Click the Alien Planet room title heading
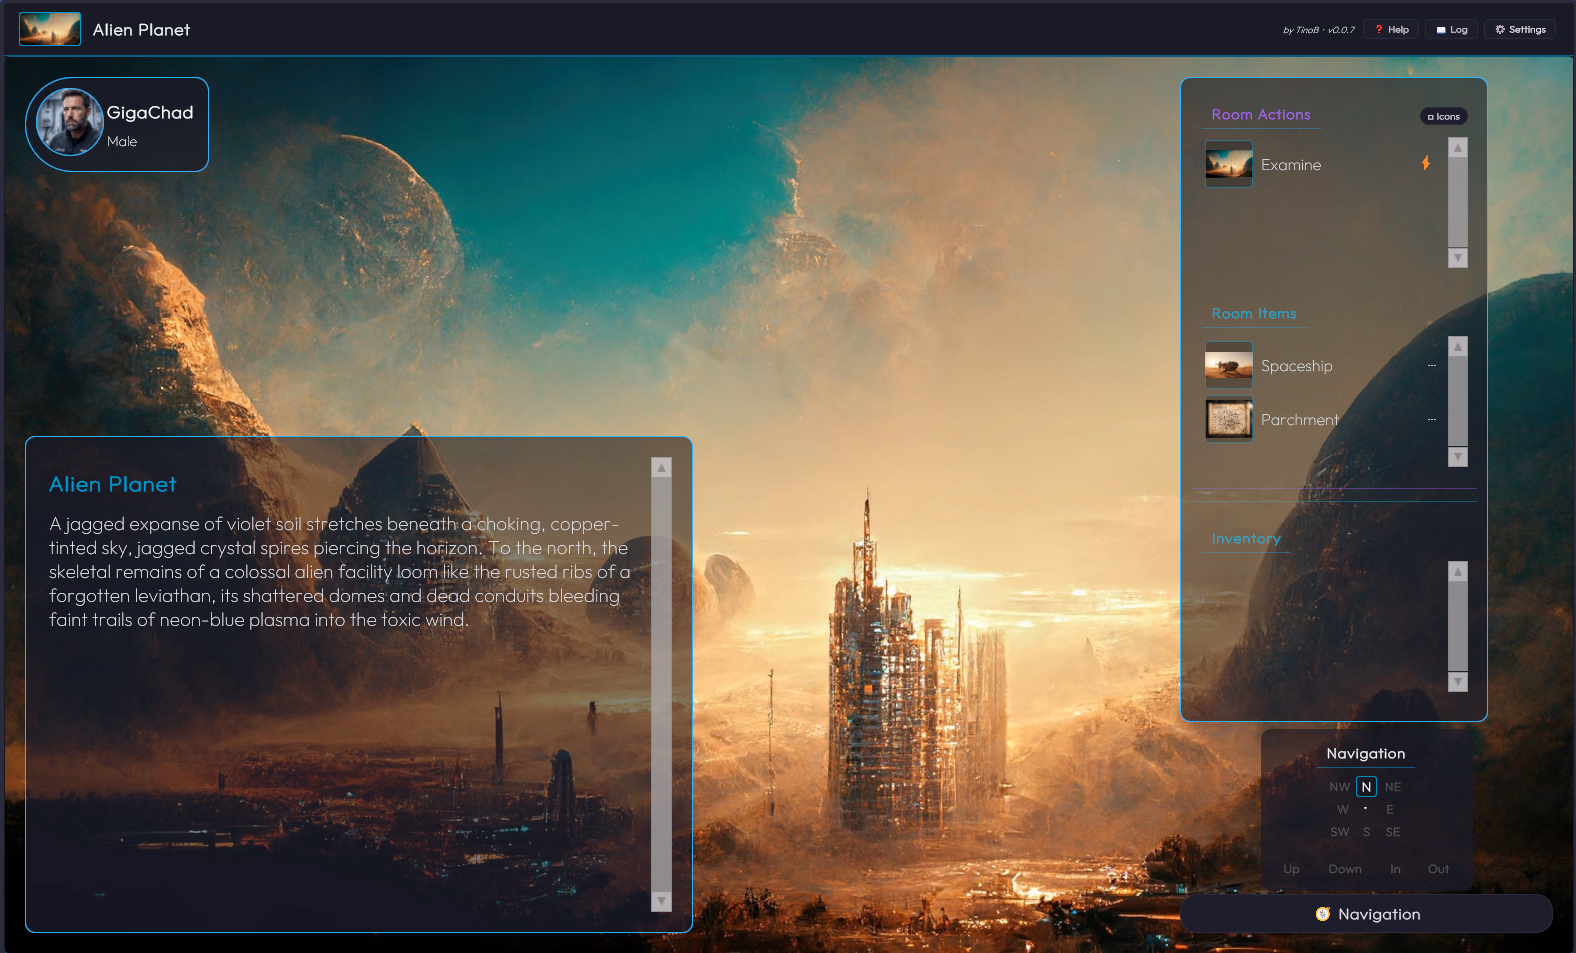Image resolution: width=1576 pixels, height=953 pixels. (x=113, y=485)
